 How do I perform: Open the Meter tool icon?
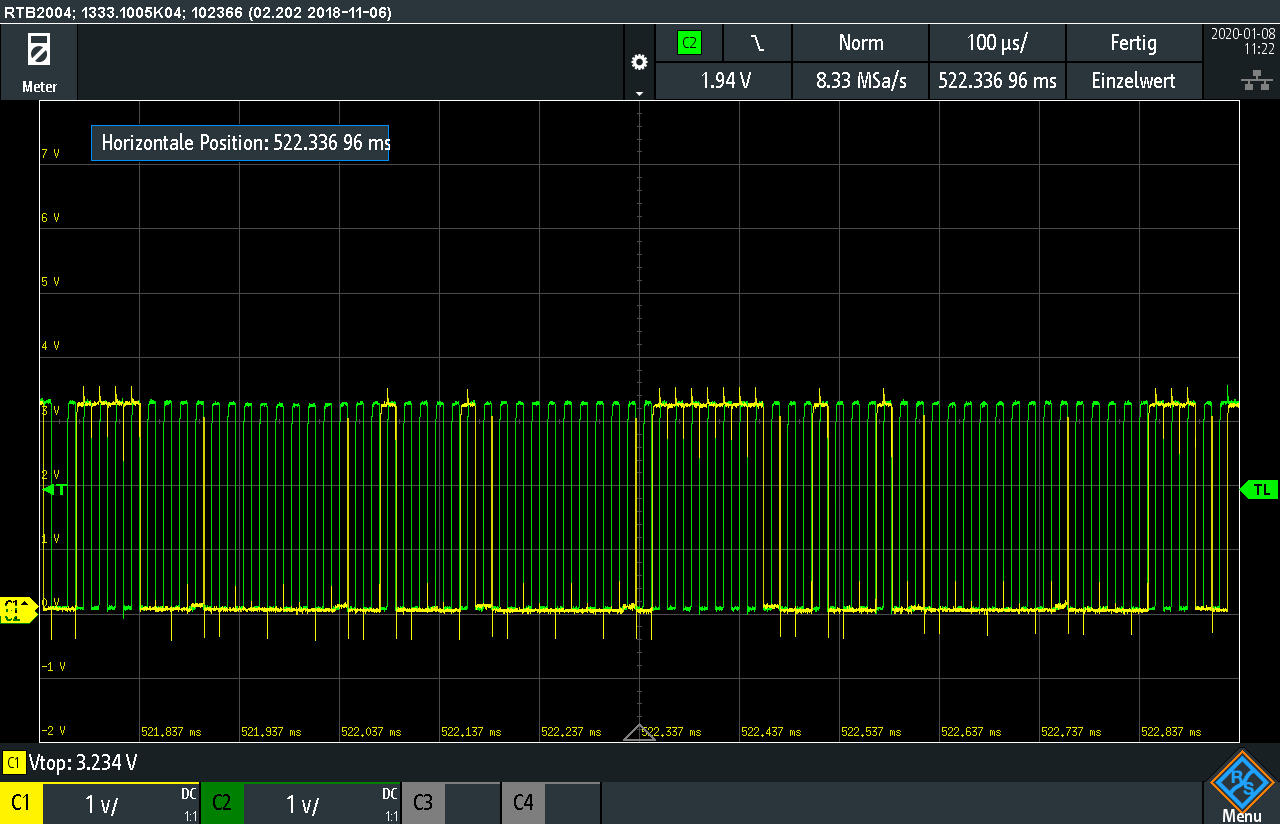click(x=39, y=61)
